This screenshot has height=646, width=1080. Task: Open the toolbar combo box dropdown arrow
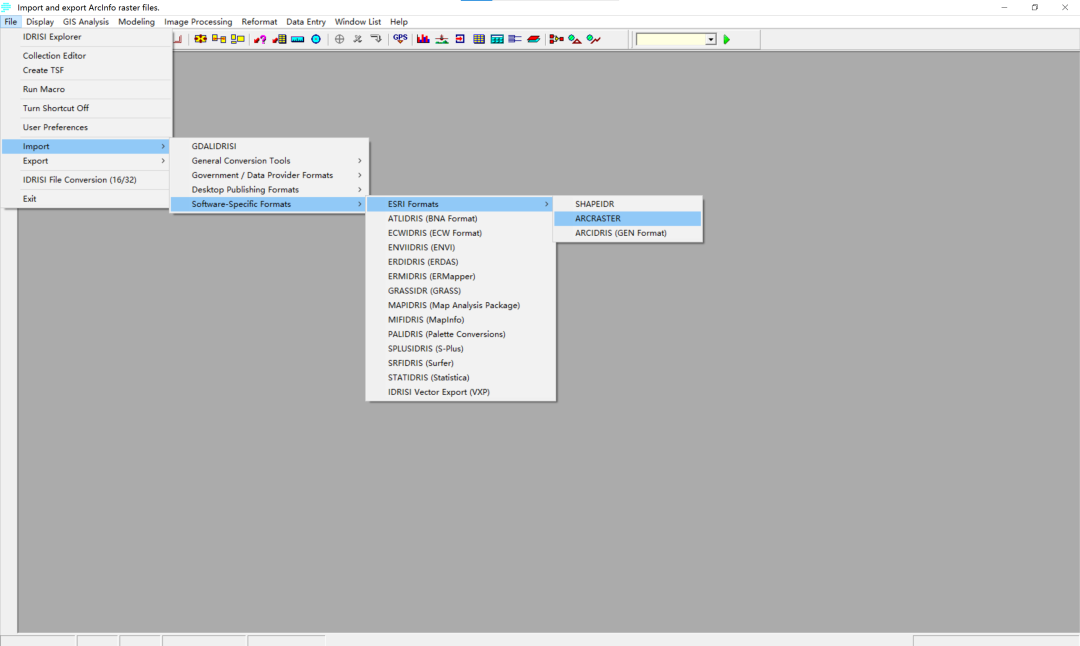pos(711,40)
